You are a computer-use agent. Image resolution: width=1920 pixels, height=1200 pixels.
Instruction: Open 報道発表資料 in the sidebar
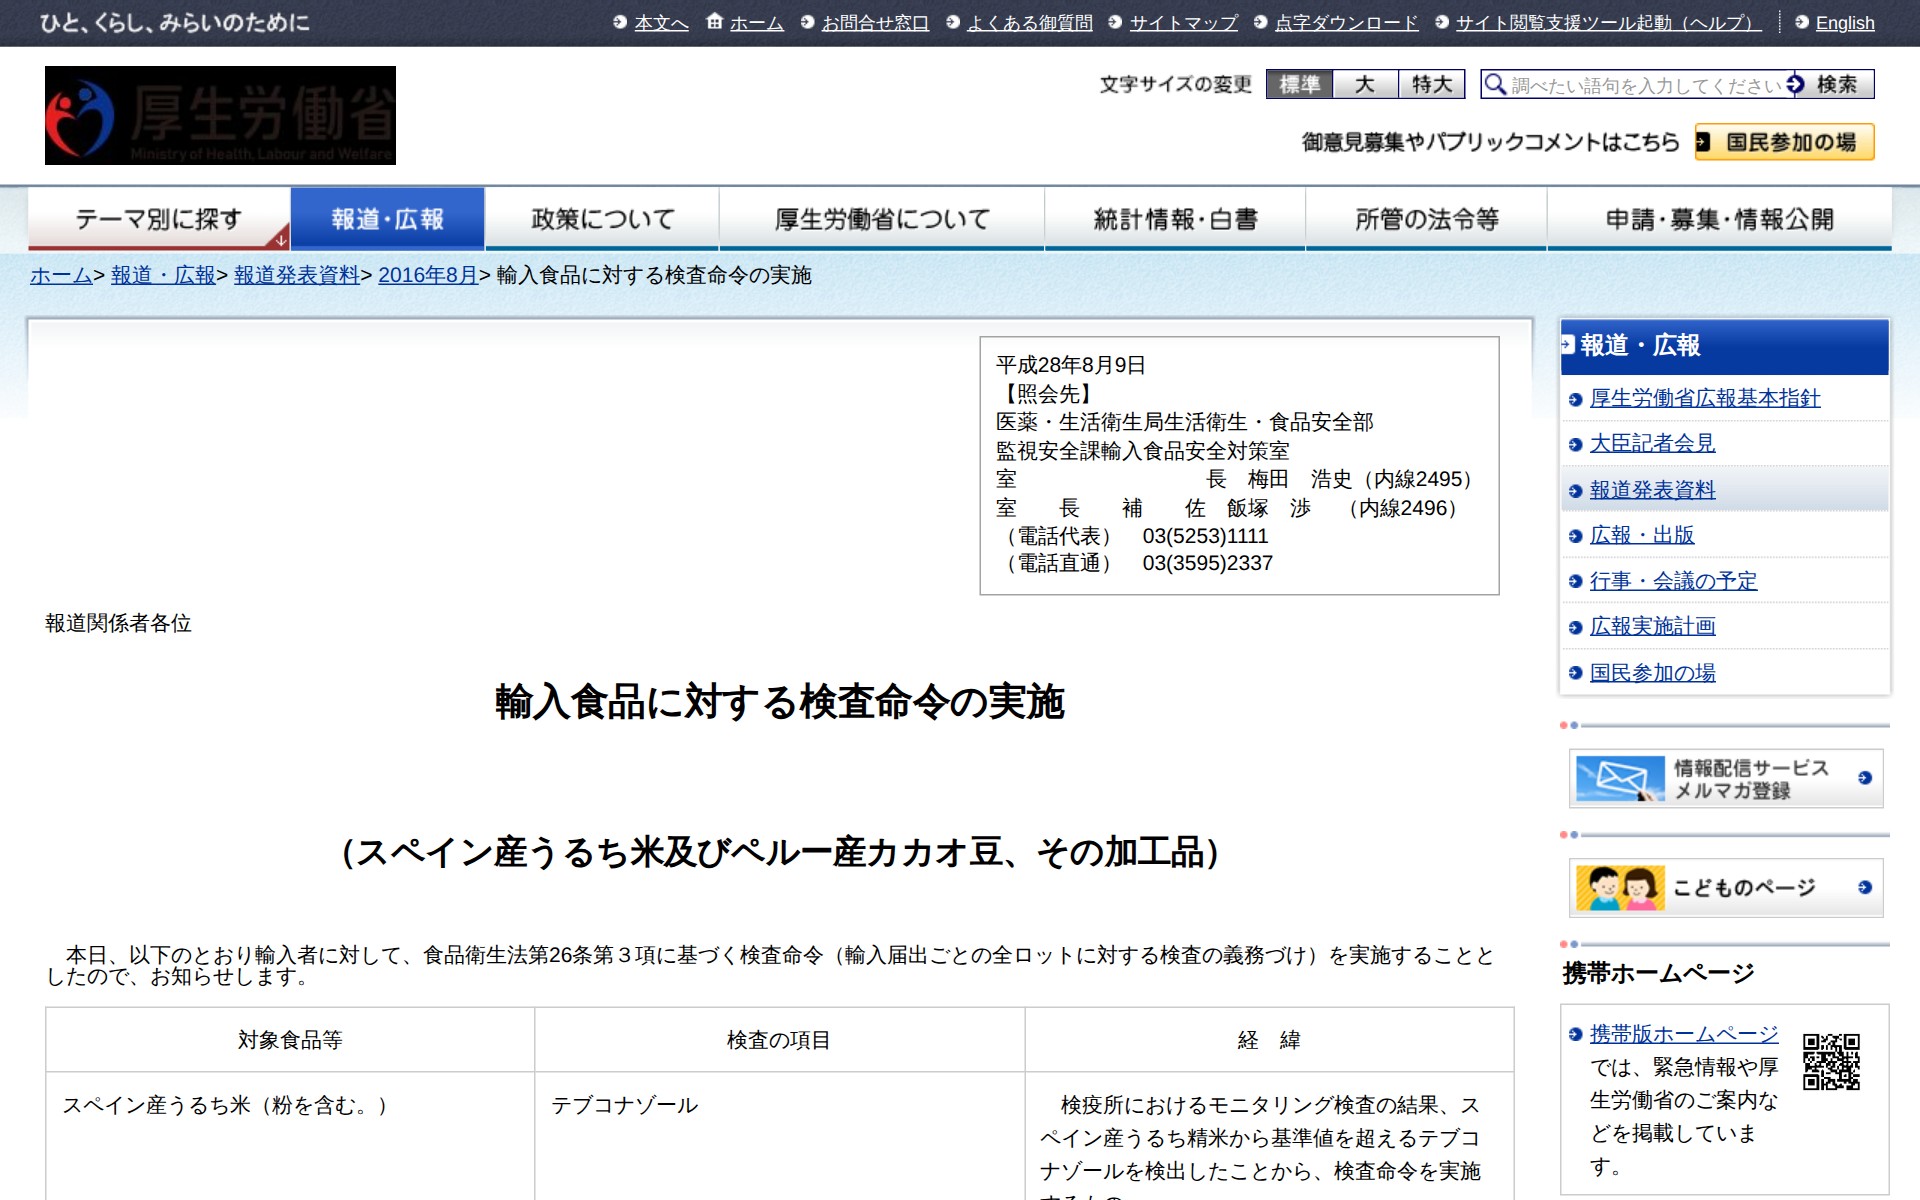(x=1652, y=489)
